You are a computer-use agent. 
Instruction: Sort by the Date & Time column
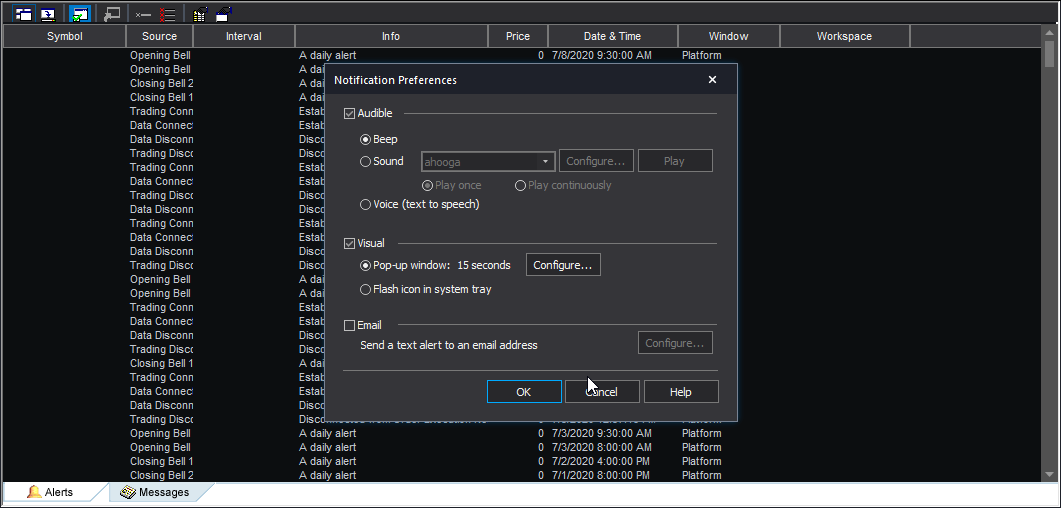pos(612,37)
